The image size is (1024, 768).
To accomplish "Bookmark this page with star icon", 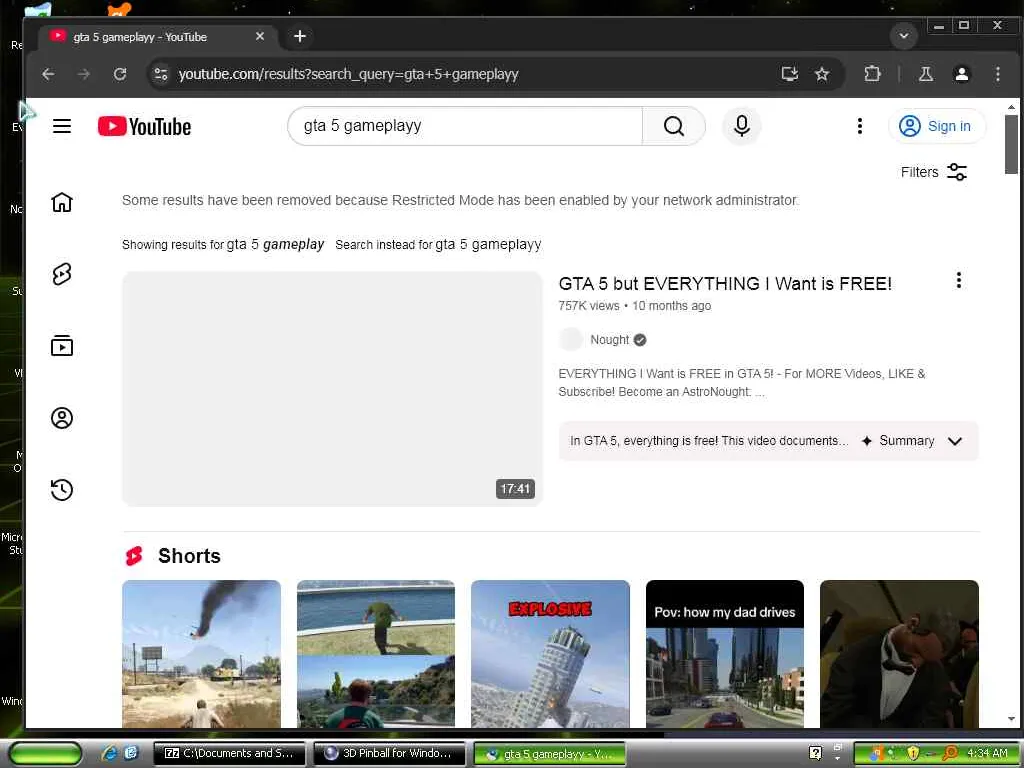I will pyautogui.click(x=822, y=74).
